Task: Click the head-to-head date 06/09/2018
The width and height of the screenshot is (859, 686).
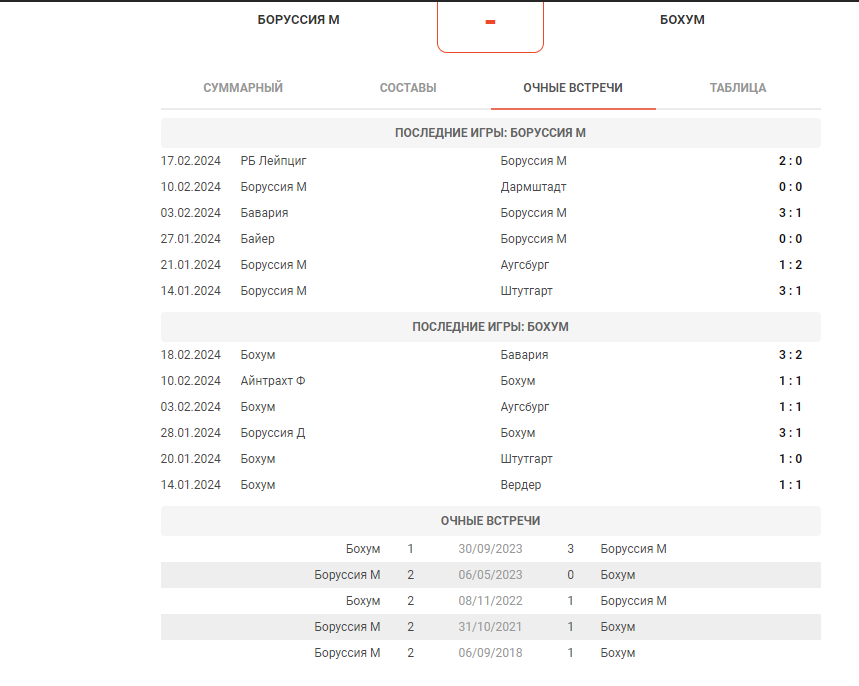Action: (x=490, y=653)
